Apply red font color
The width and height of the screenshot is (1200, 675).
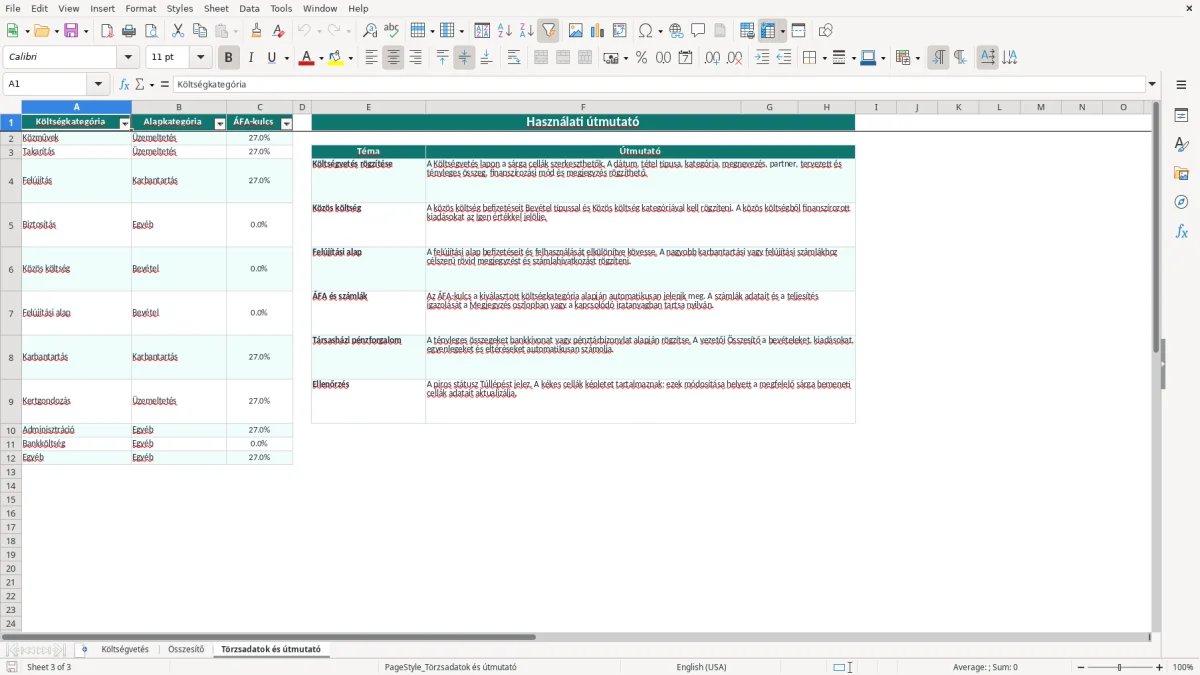307,58
